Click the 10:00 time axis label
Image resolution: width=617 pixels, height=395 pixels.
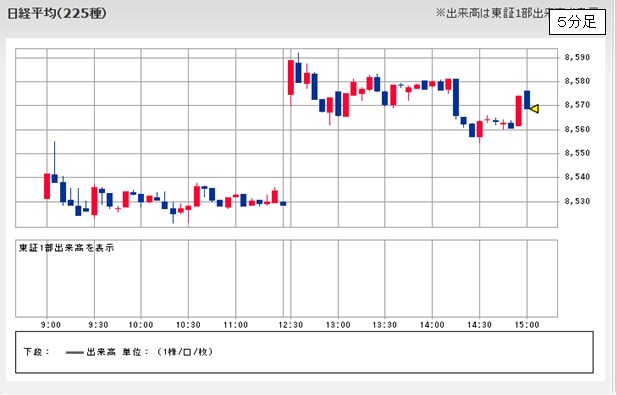(x=141, y=325)
